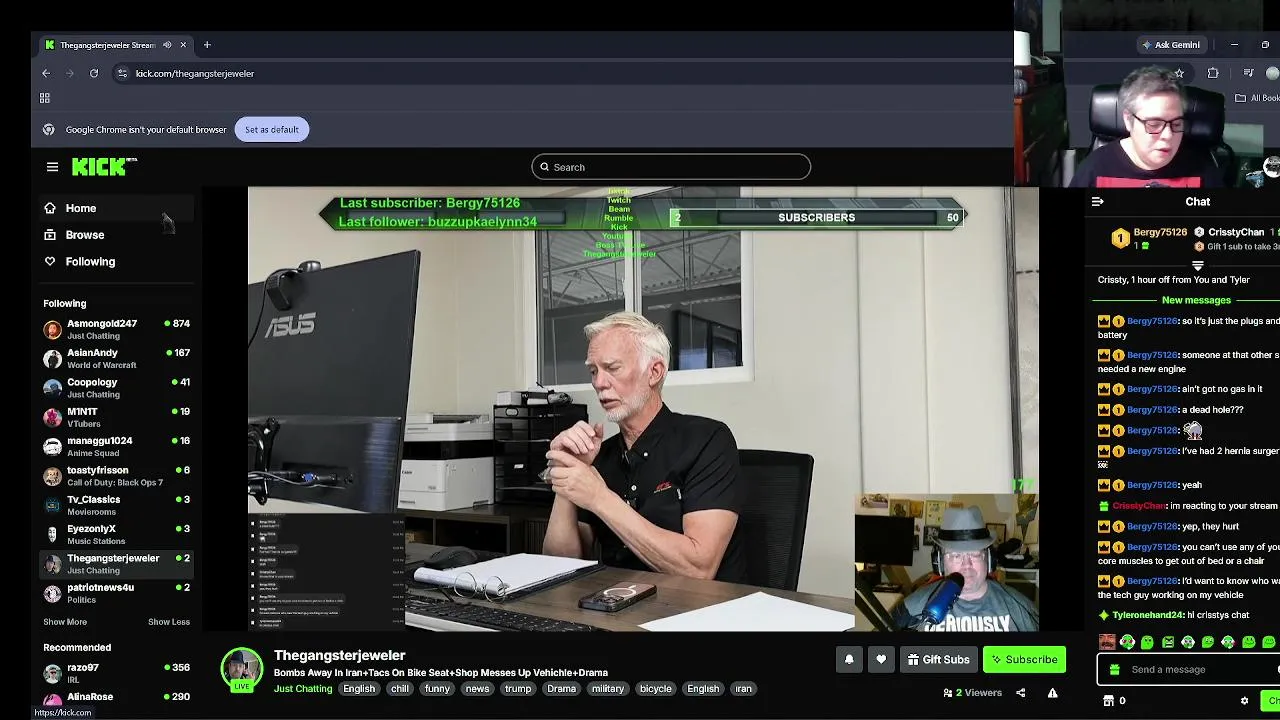Expand Following list with Show More

(65, 622)
